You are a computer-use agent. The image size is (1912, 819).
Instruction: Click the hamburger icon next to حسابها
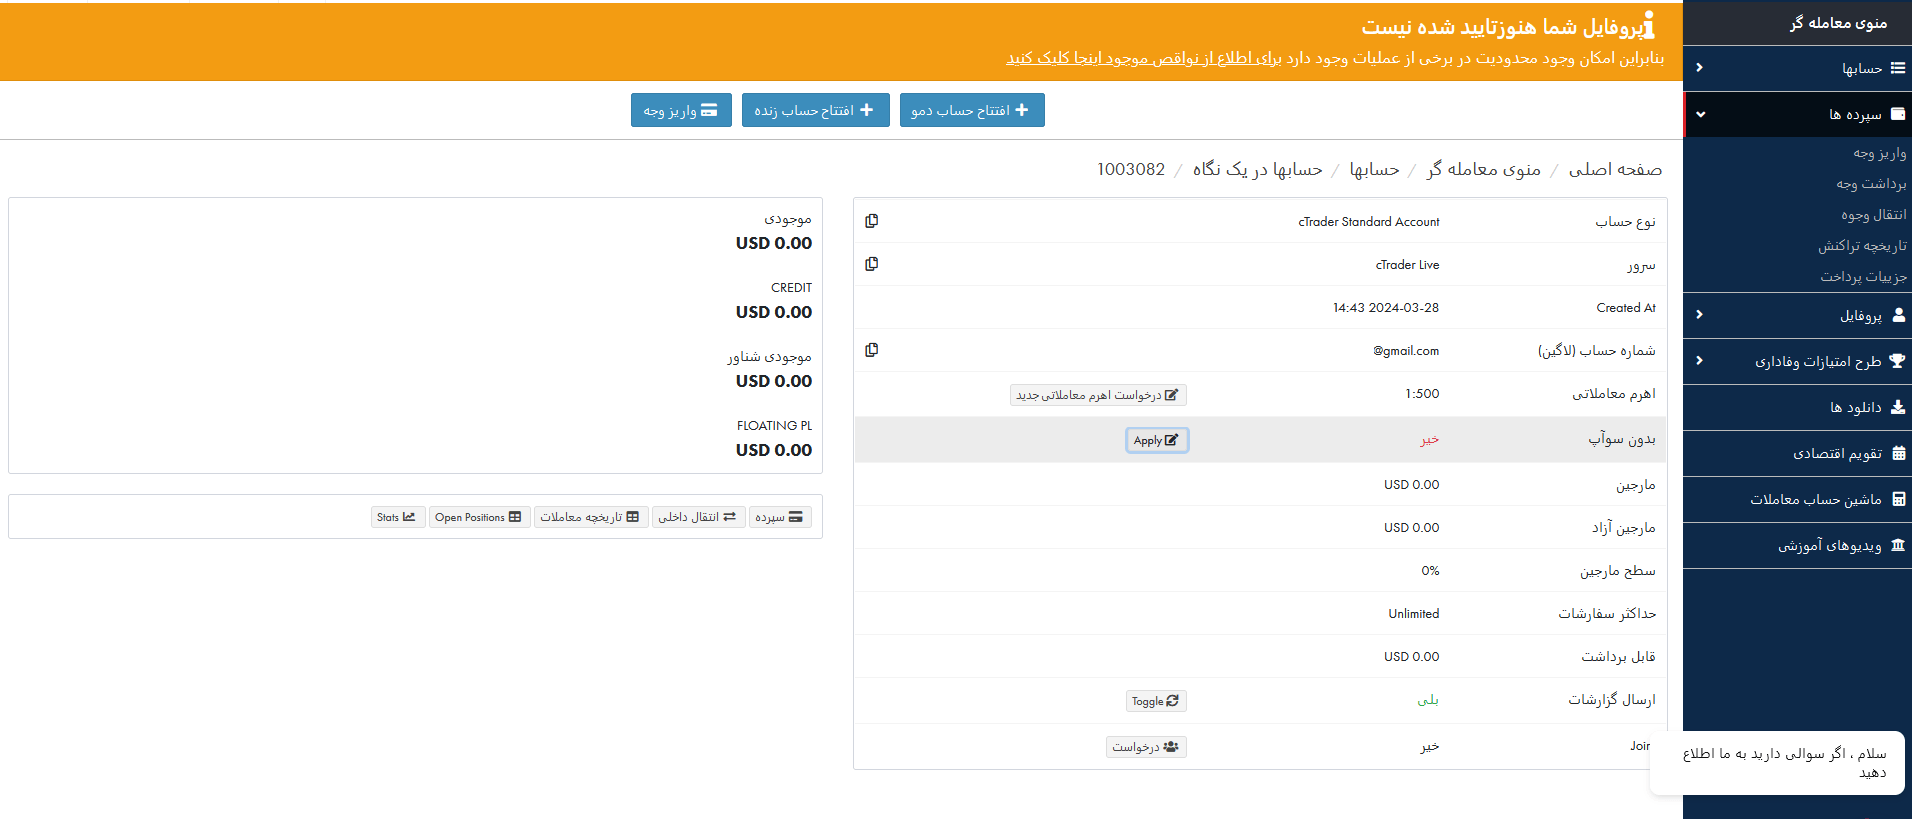(1898, 68)
